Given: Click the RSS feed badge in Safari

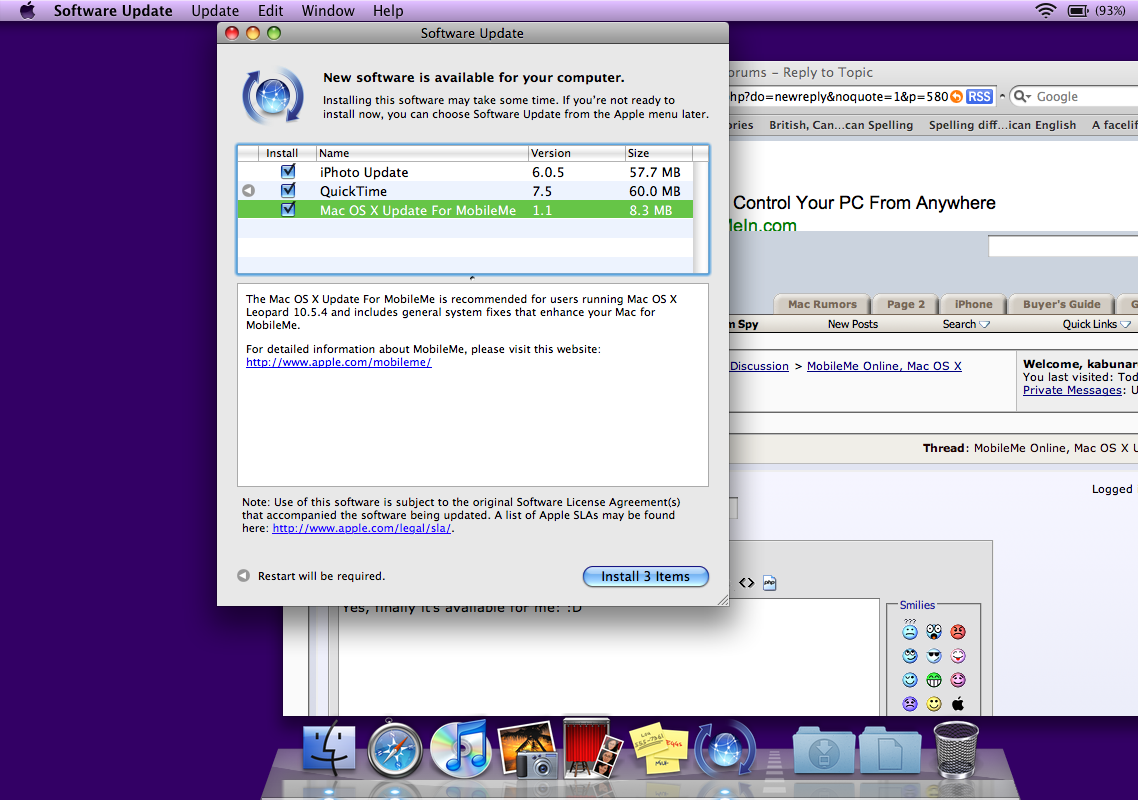Looking at the screenshot, I should pos(979,97).
